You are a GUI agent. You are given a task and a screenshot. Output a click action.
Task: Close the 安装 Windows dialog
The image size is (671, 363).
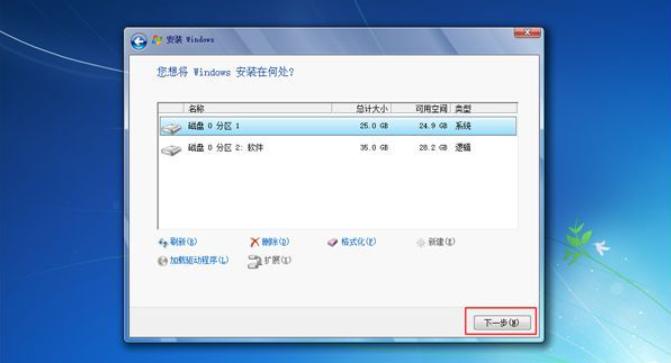527,33
